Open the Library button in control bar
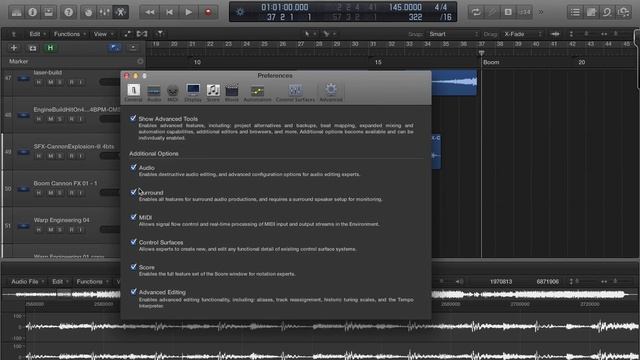The width and height of the screenshot is (640, 360). tap(17, 12)
